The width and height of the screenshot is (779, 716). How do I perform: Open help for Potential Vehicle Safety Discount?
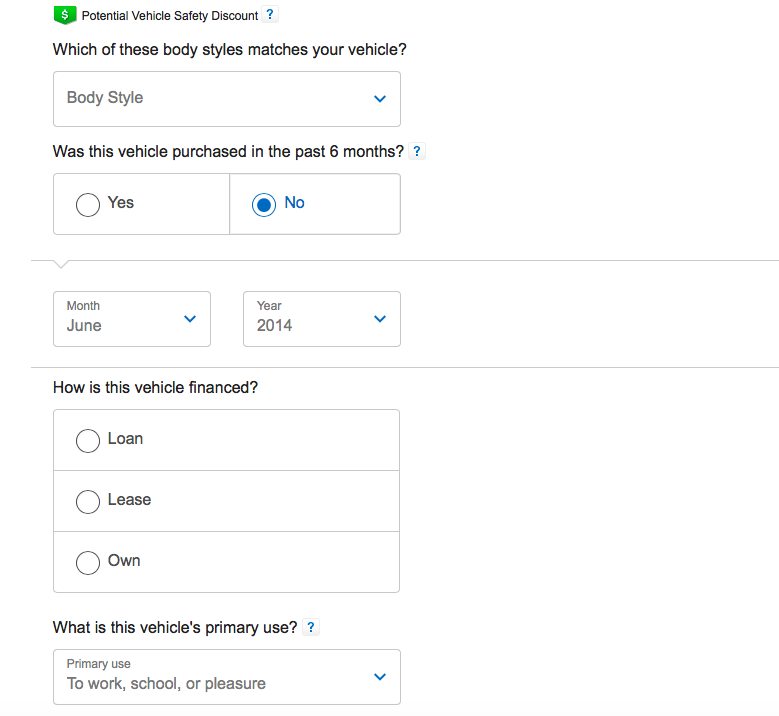(x=271, y=15)
